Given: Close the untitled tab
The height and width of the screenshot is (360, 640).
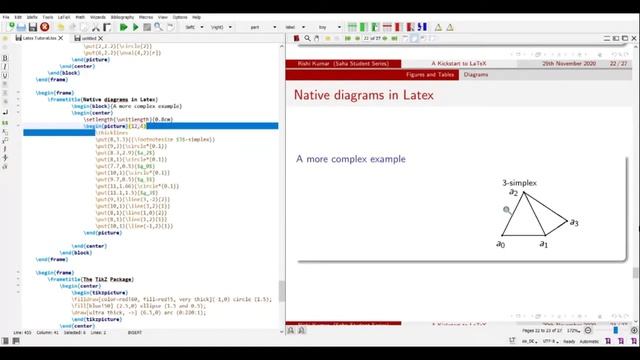Looking at the screenshot, I should 100,38.
